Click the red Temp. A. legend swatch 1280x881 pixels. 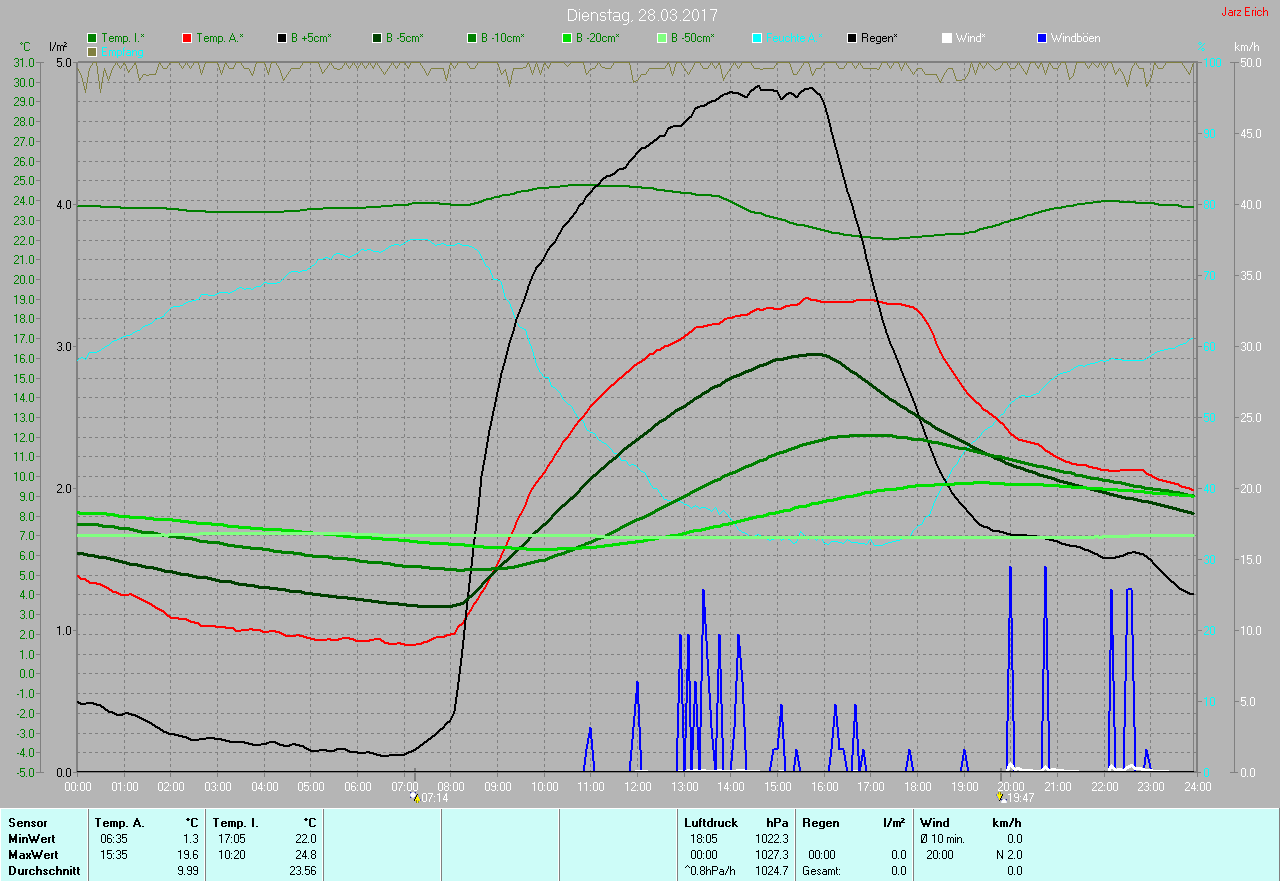[187, 38]
